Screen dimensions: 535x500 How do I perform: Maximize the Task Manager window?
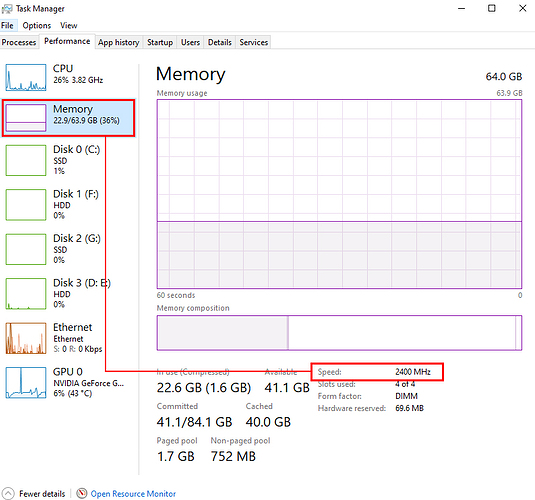[x=492, y=9]
